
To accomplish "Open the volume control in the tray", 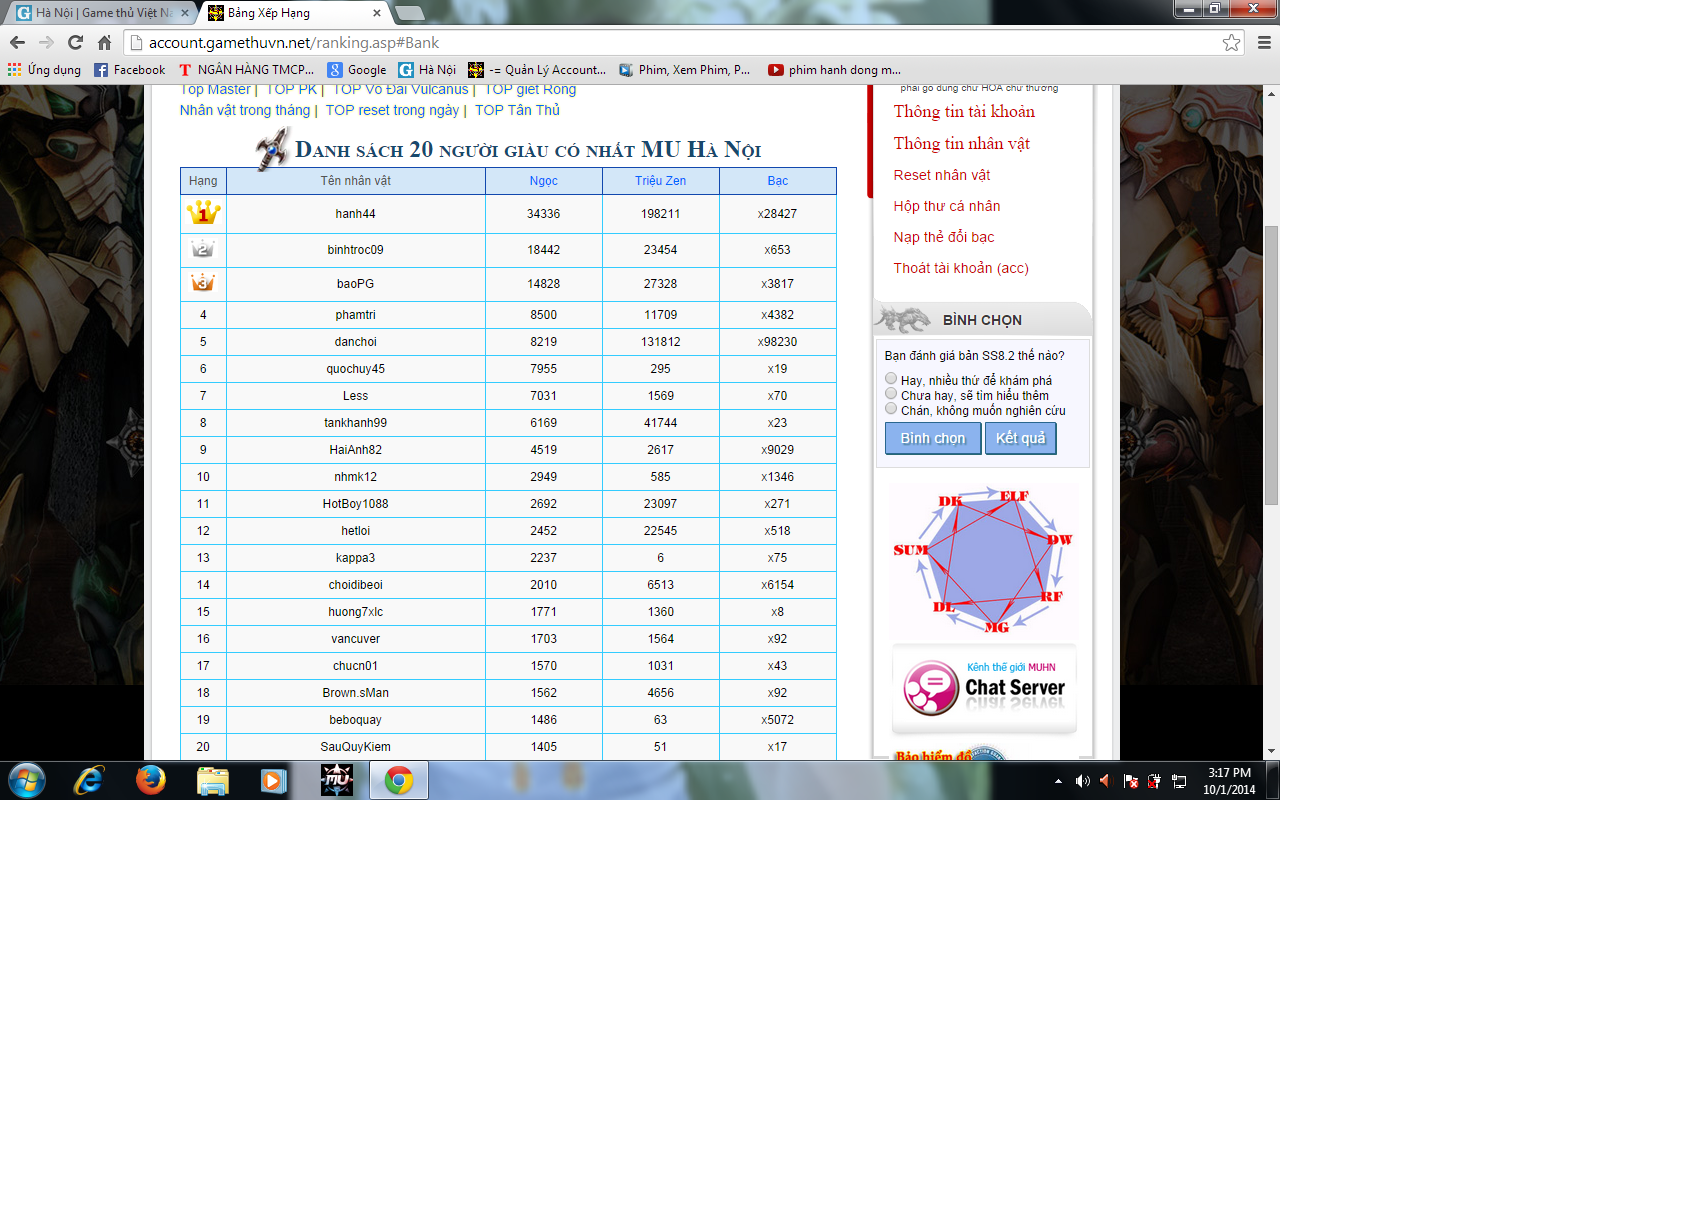I will [x=1082, y=781].
